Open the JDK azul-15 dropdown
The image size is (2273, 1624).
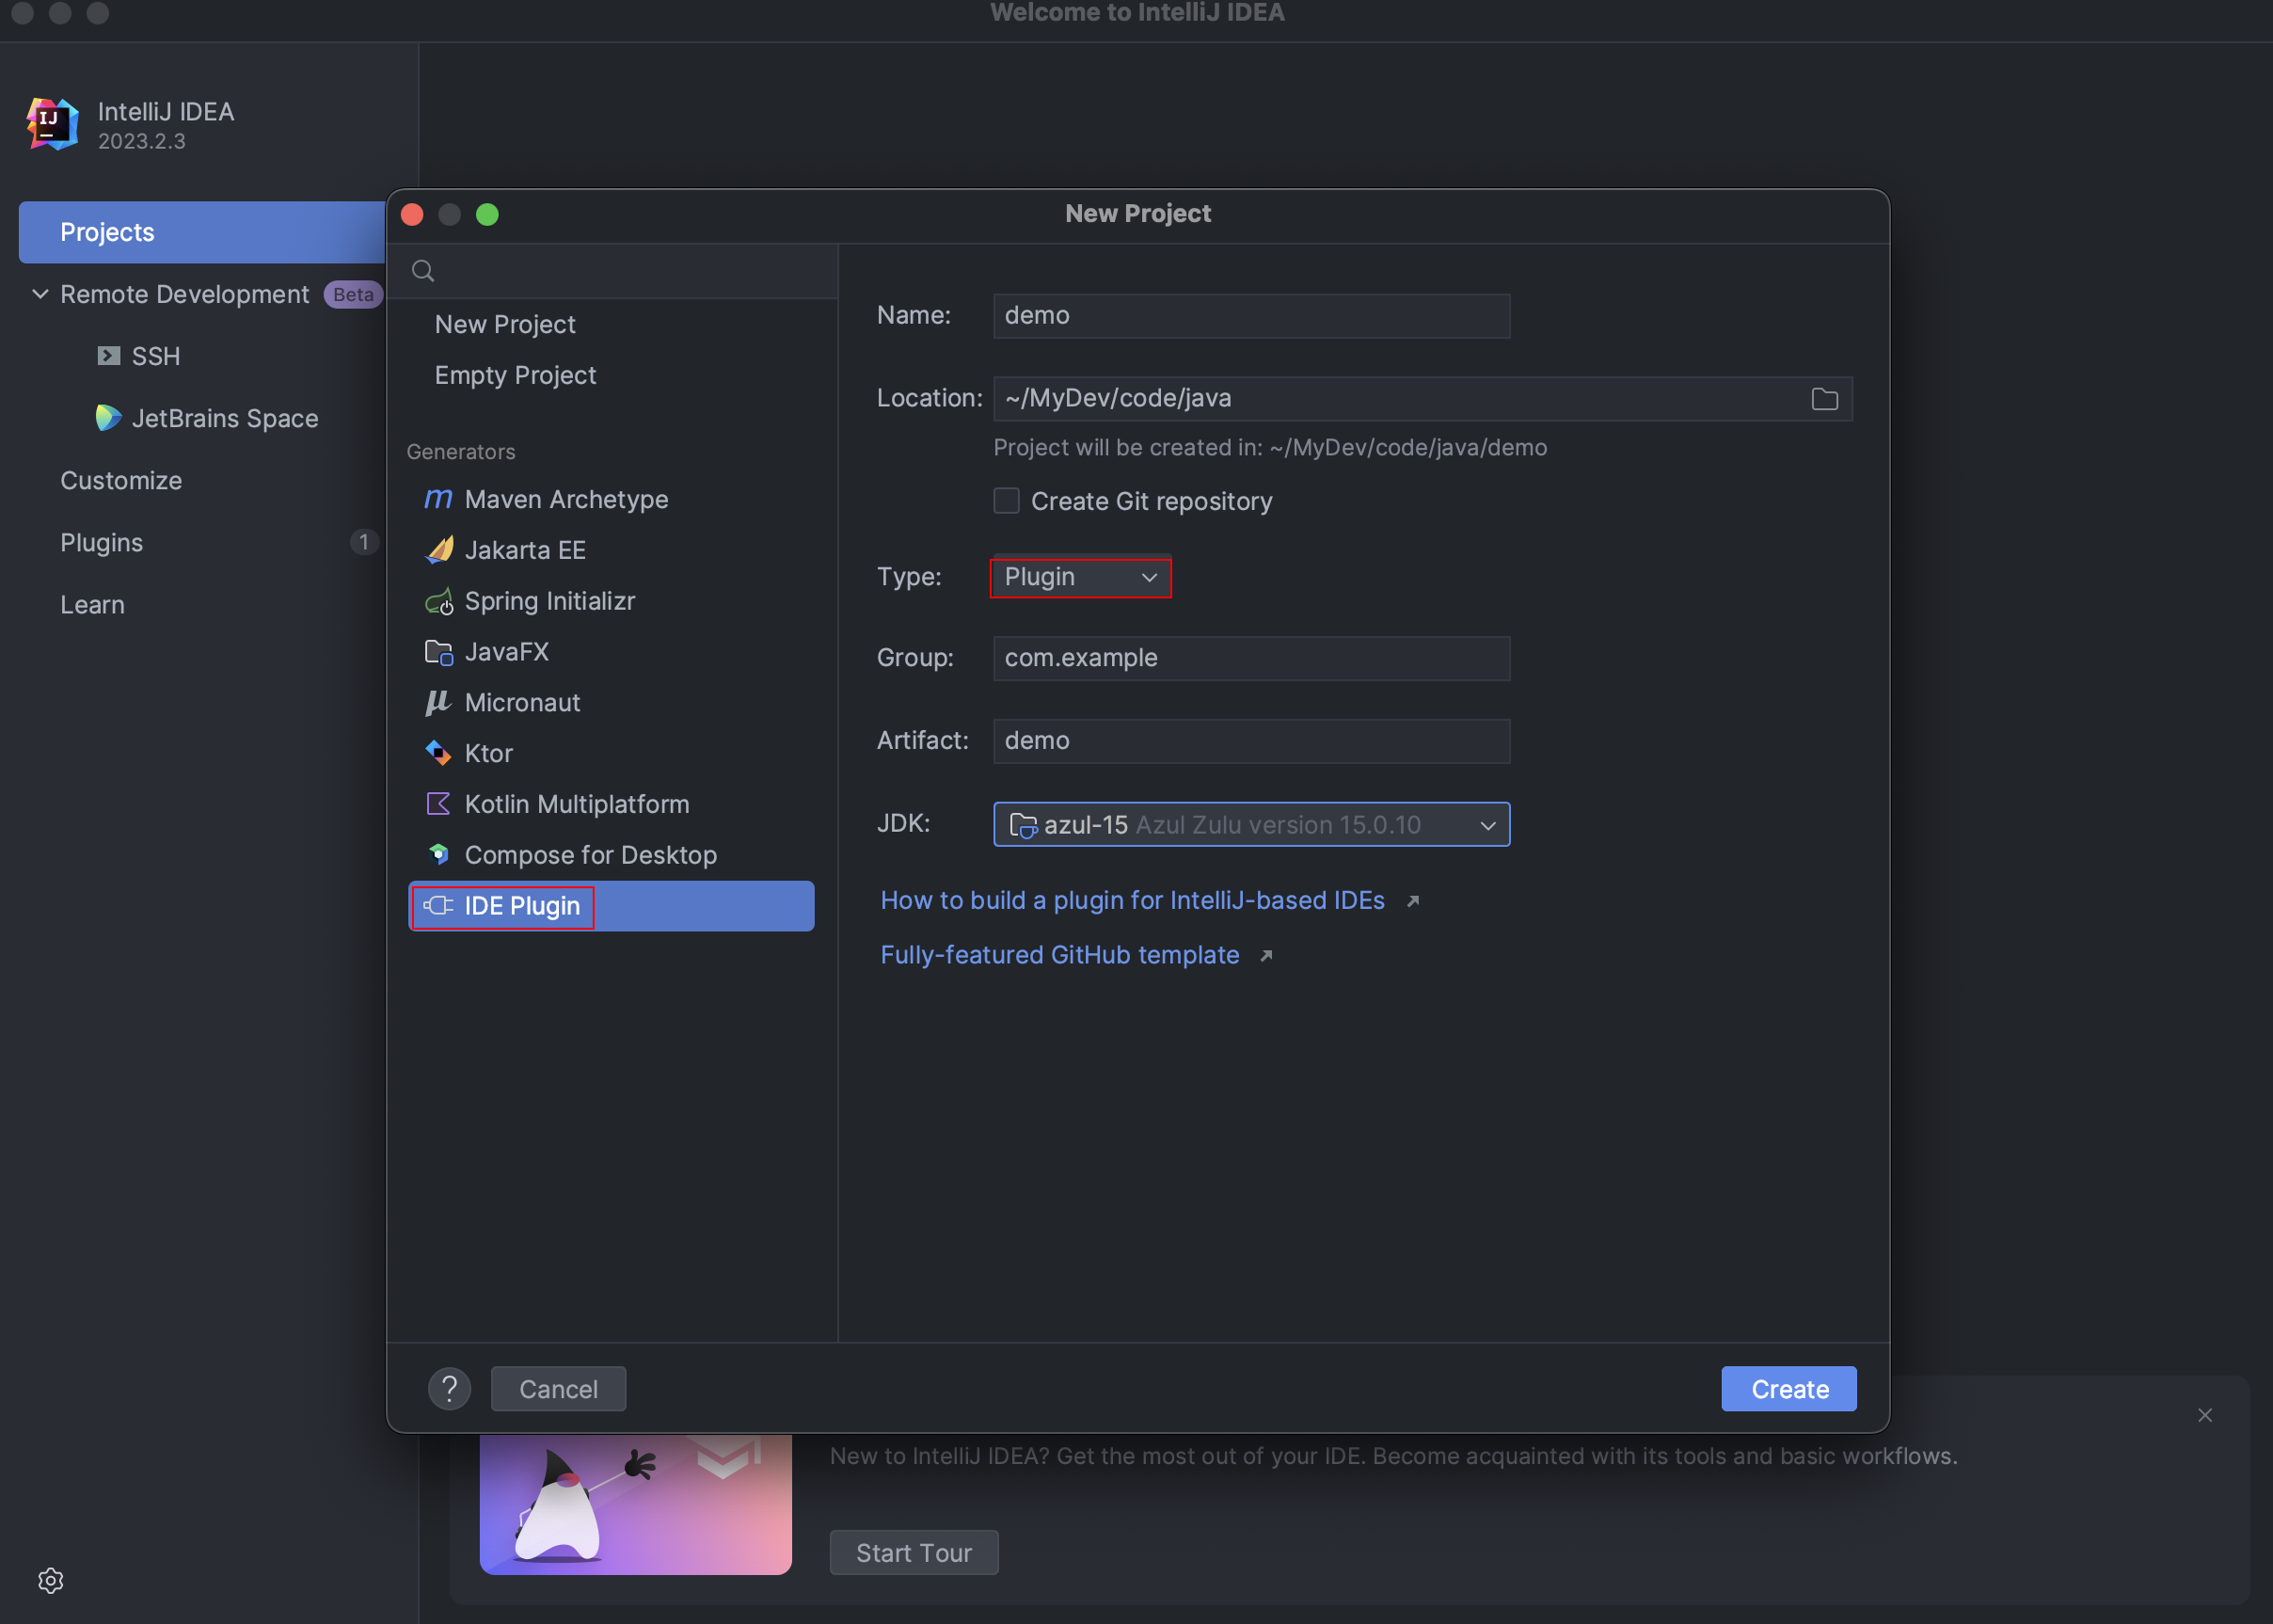coord(1251,825)
